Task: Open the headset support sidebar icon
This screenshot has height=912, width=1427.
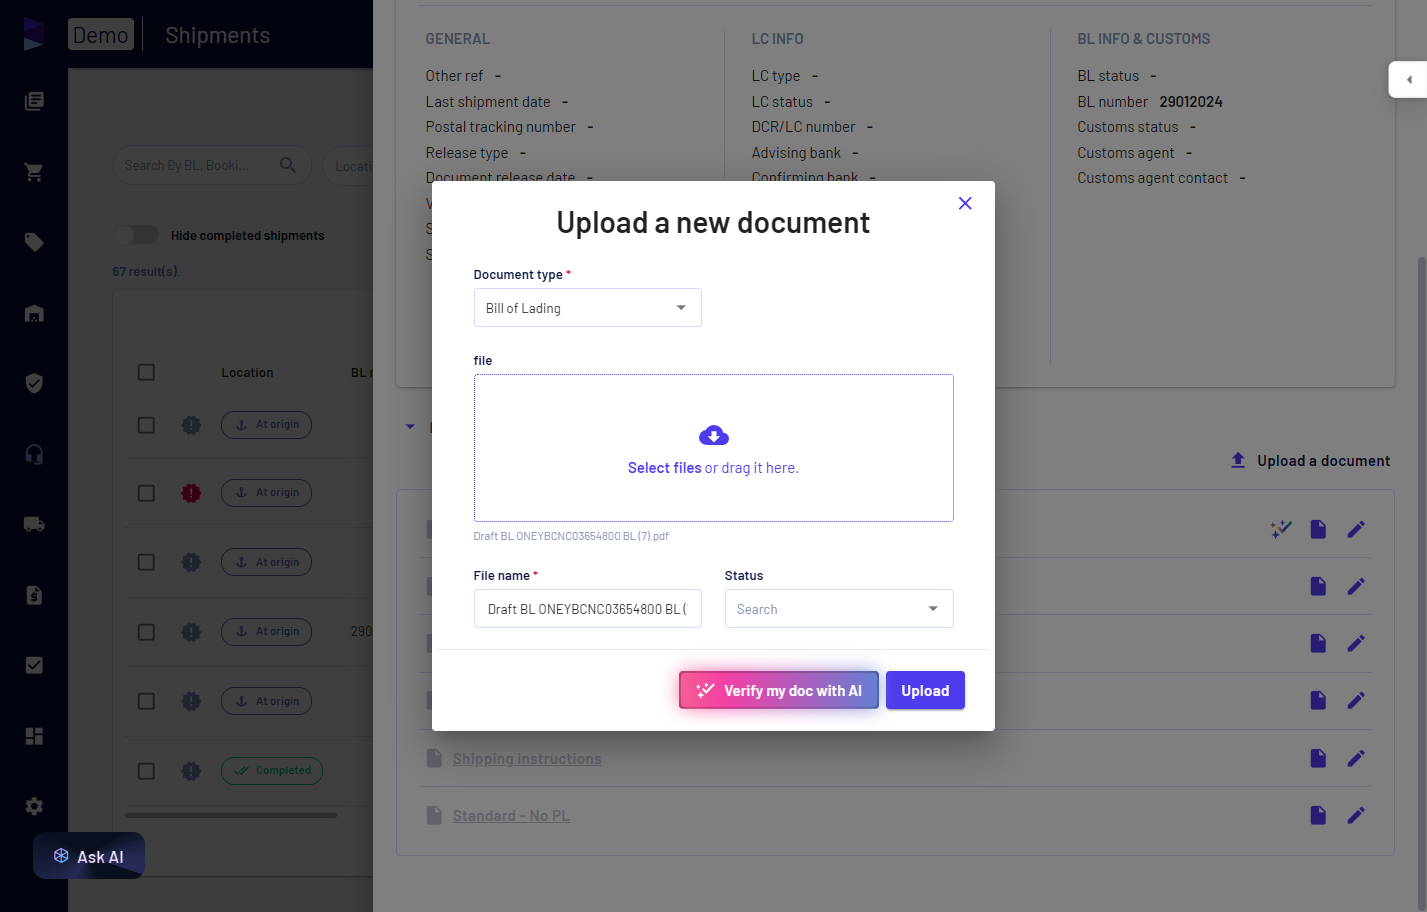Action: point(34,454)
